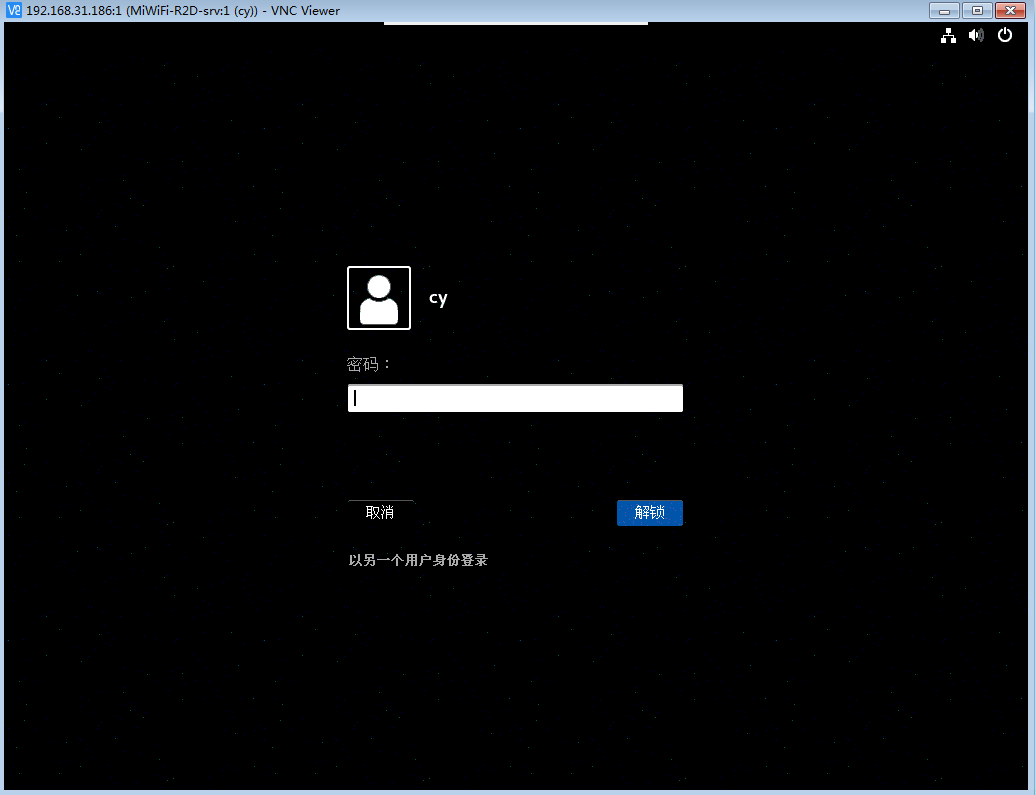
Task: Close the VNC Viewer window
Action: (1010, 11)
